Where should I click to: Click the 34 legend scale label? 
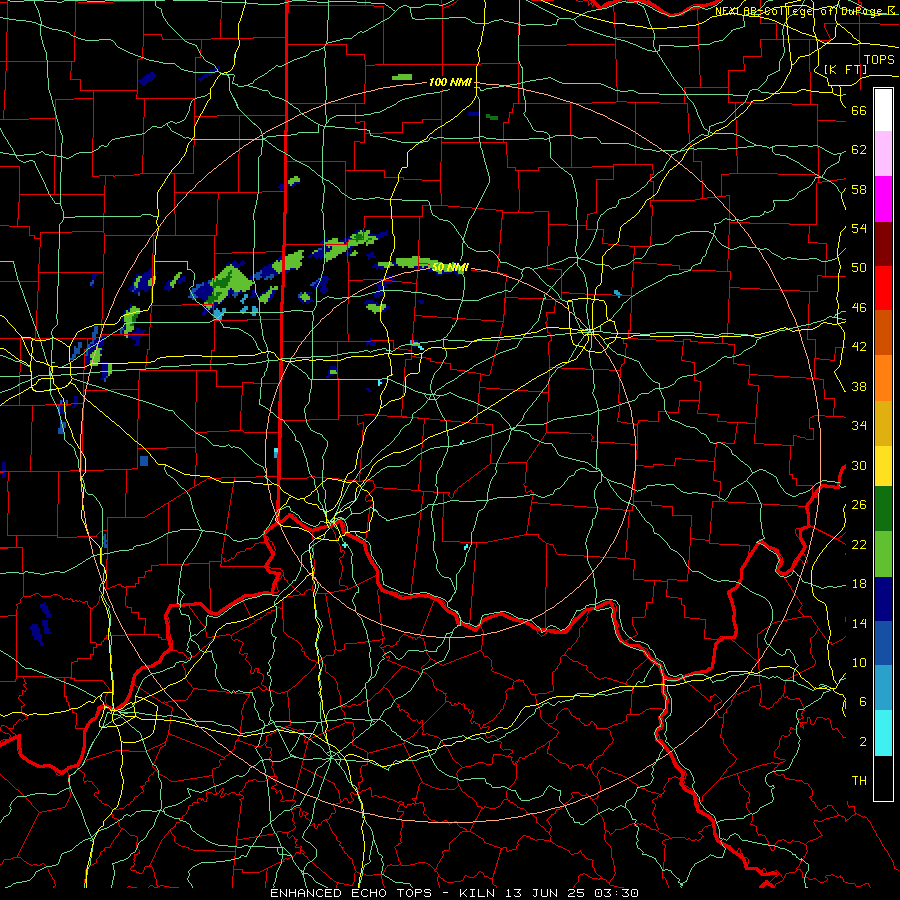click(x=859, y=426)
